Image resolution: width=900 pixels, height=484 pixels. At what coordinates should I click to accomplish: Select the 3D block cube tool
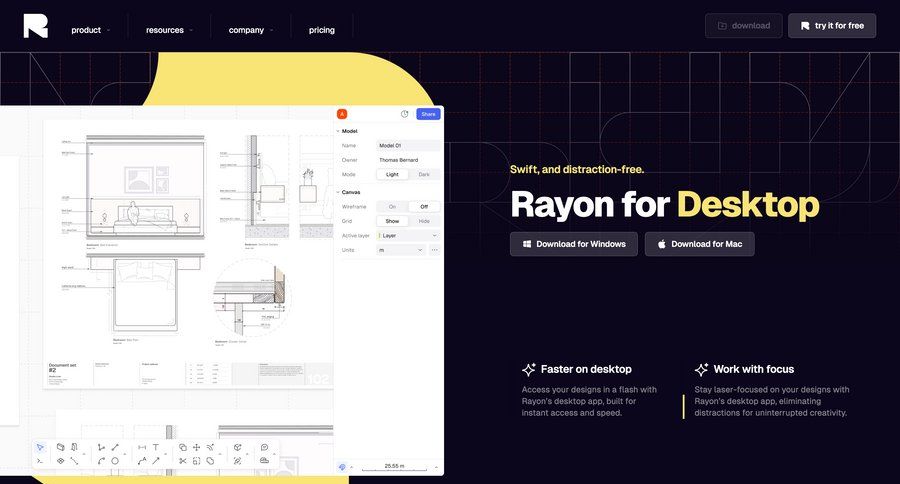pos(238,447)
